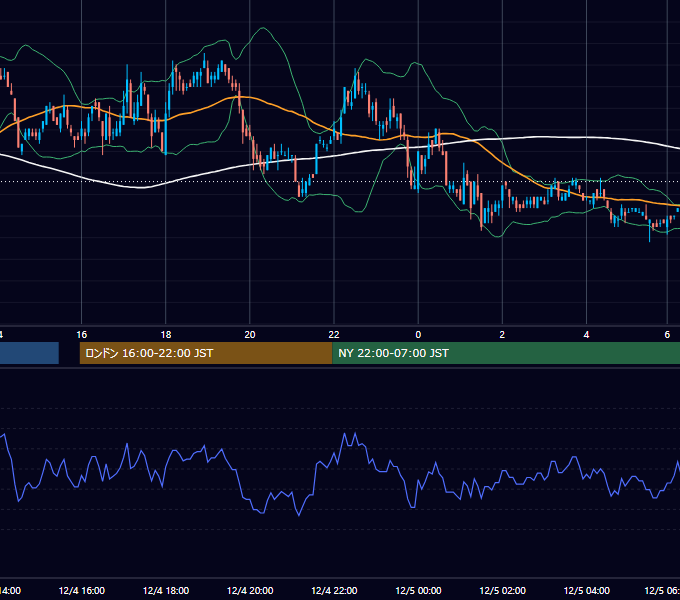Screen dimensions: 680x600
Task: Click the ロンドン 16:00-22:00 JST session bar
Action: 206,353
